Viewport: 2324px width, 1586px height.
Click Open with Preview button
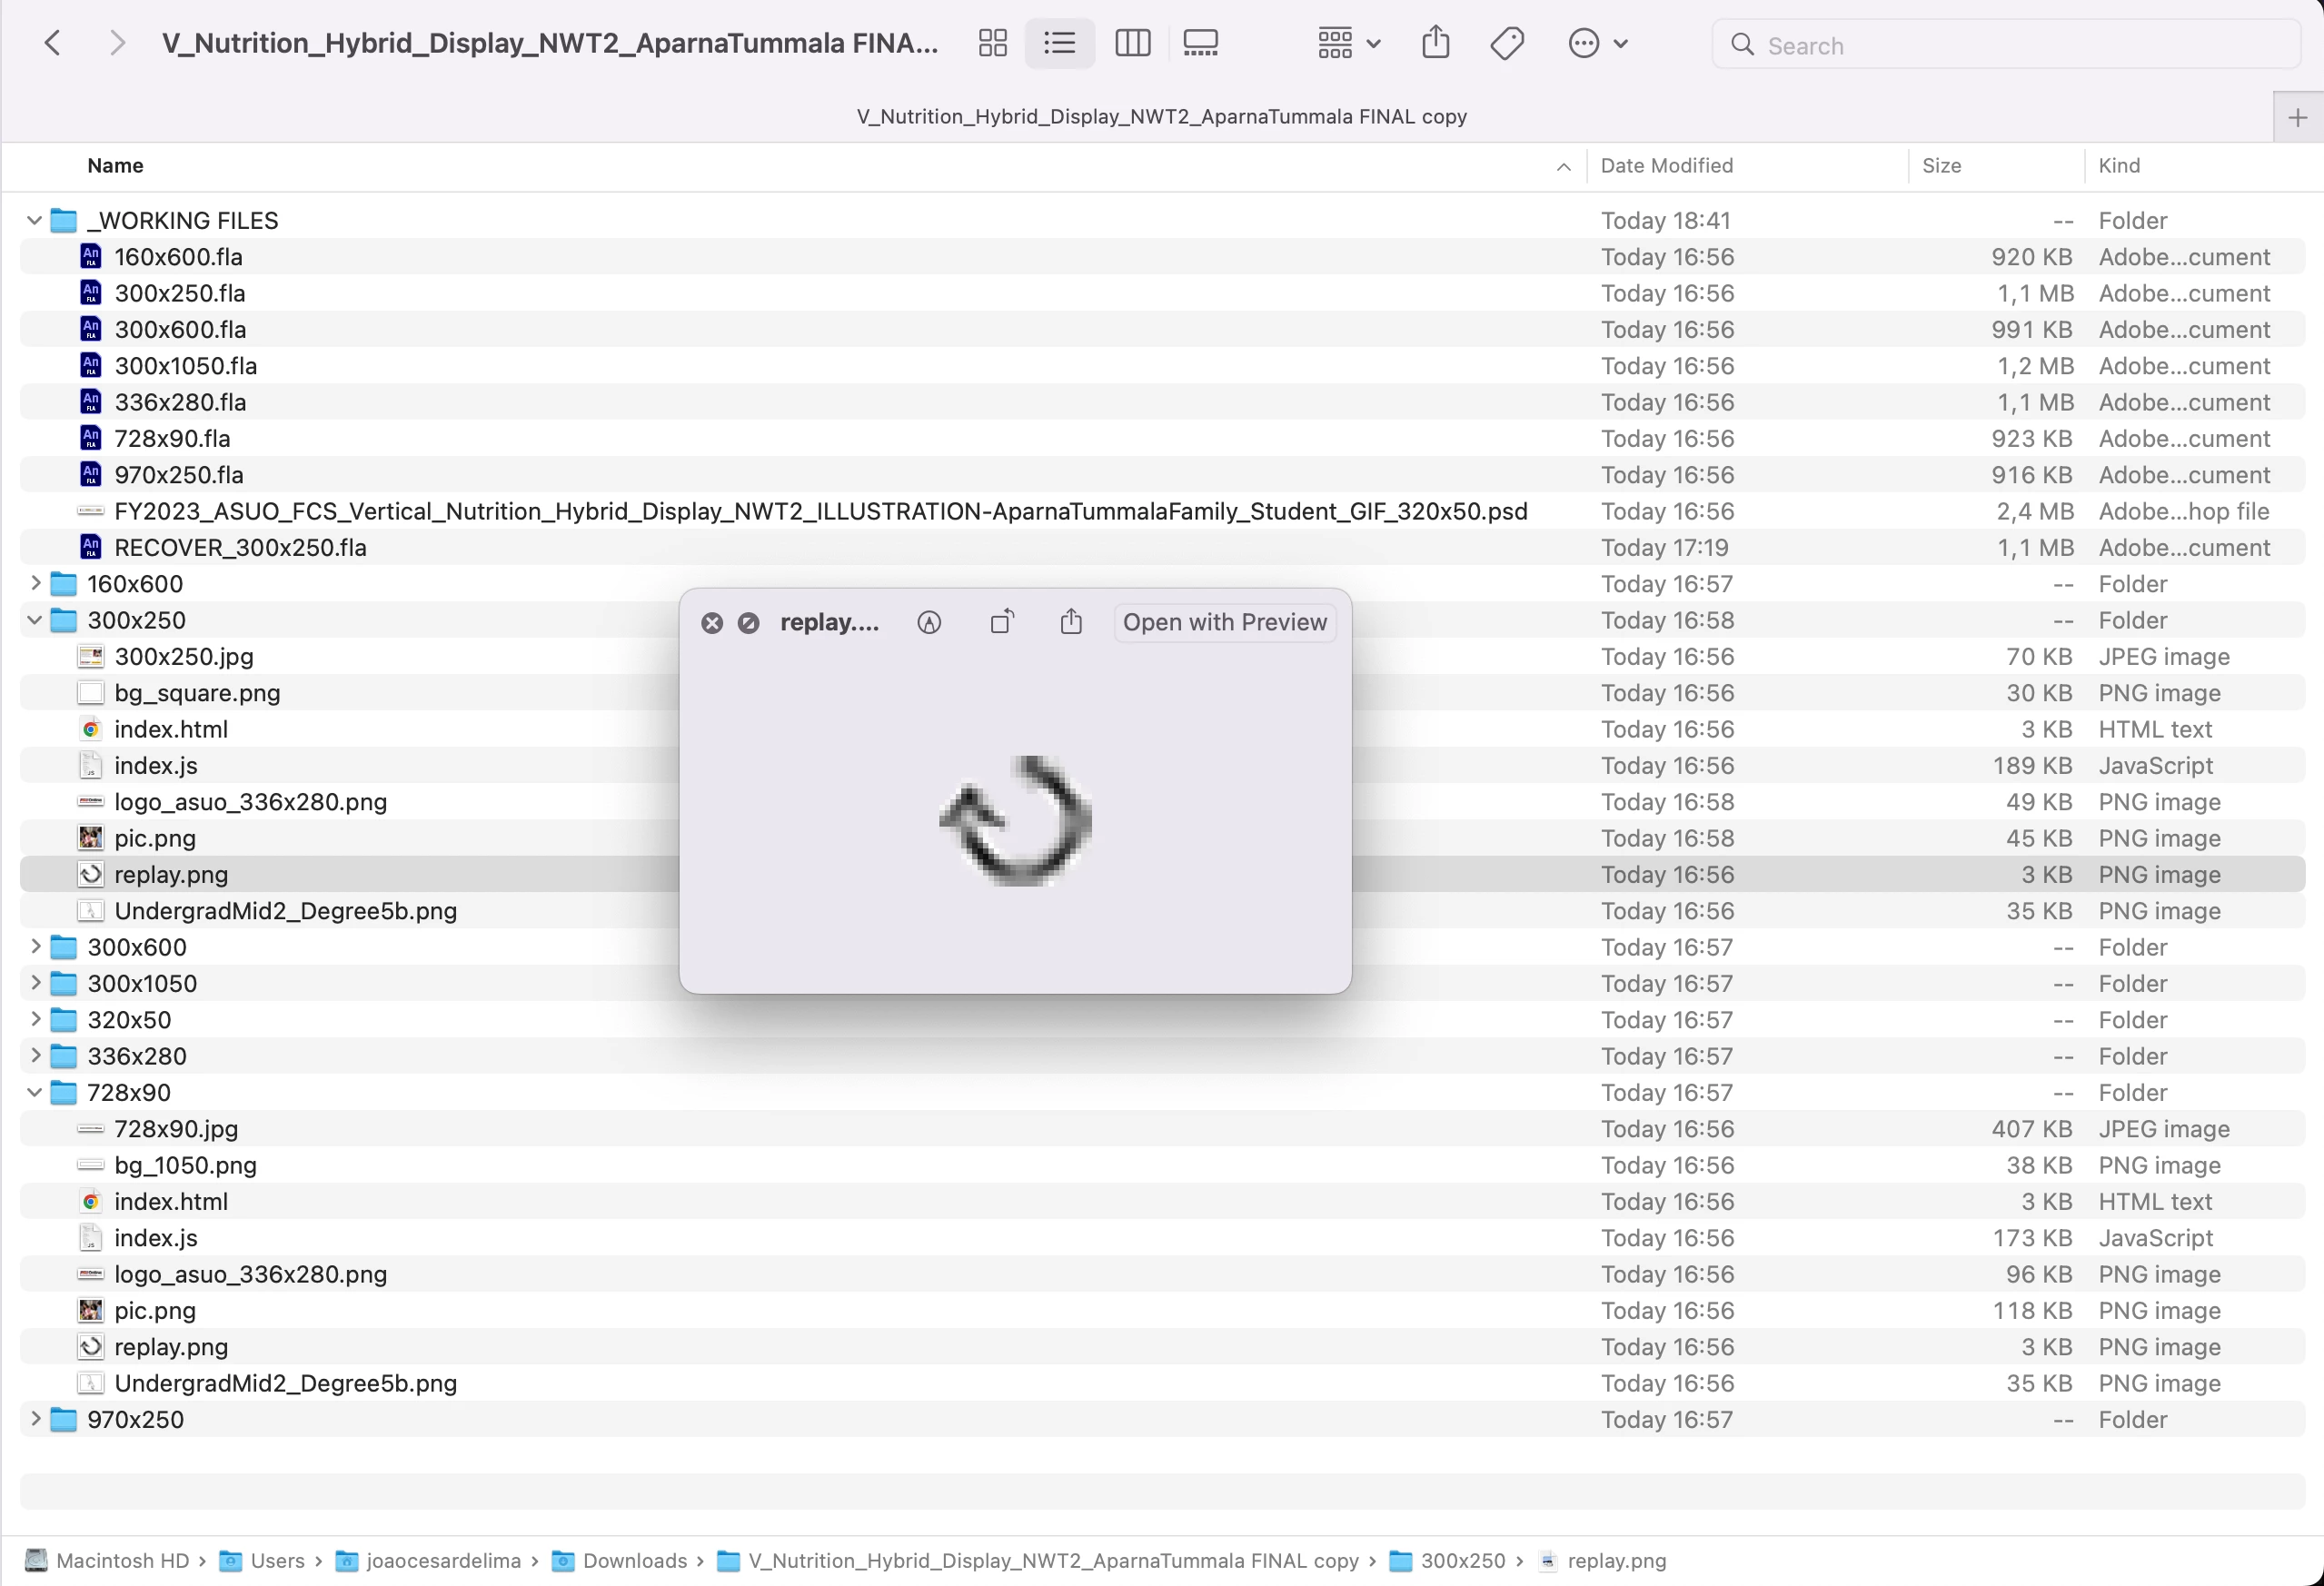(x=1224, y=623)
